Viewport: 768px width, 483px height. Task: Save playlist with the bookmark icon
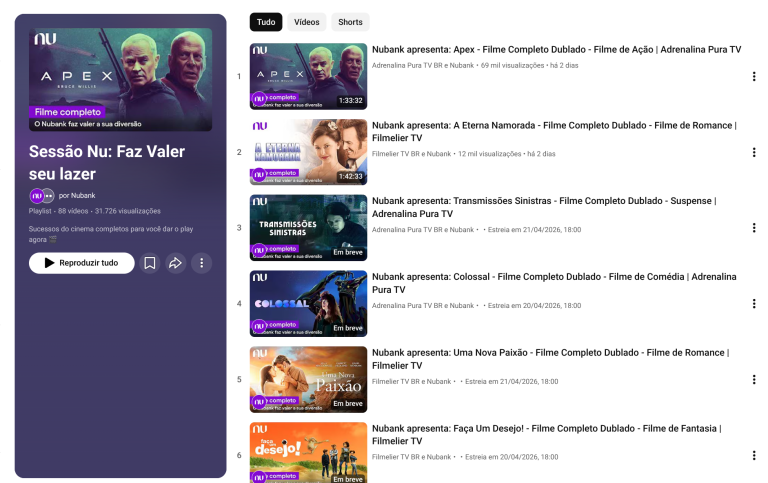pyautogui.click(x=150, y=263)
